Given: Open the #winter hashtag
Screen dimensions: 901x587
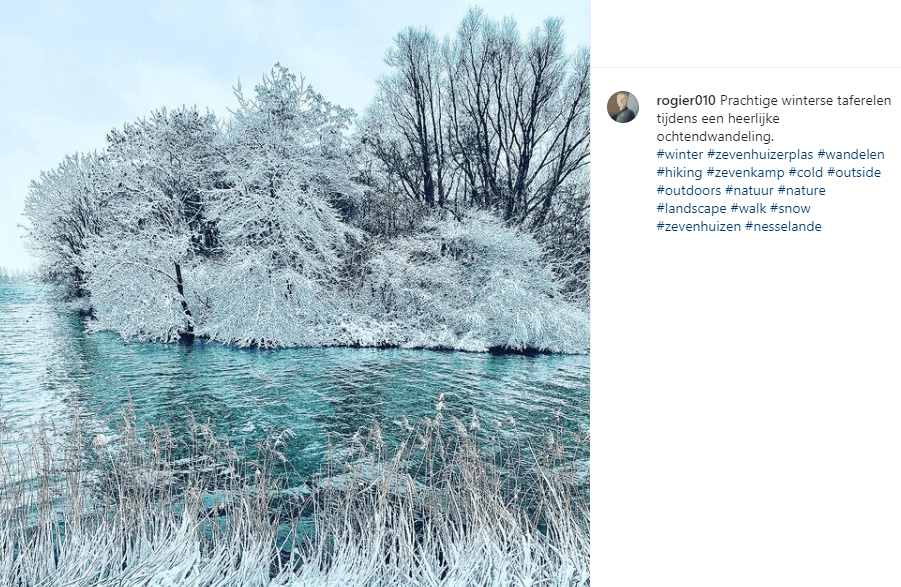Looking at the screenshot, I should tap(680, 155).
